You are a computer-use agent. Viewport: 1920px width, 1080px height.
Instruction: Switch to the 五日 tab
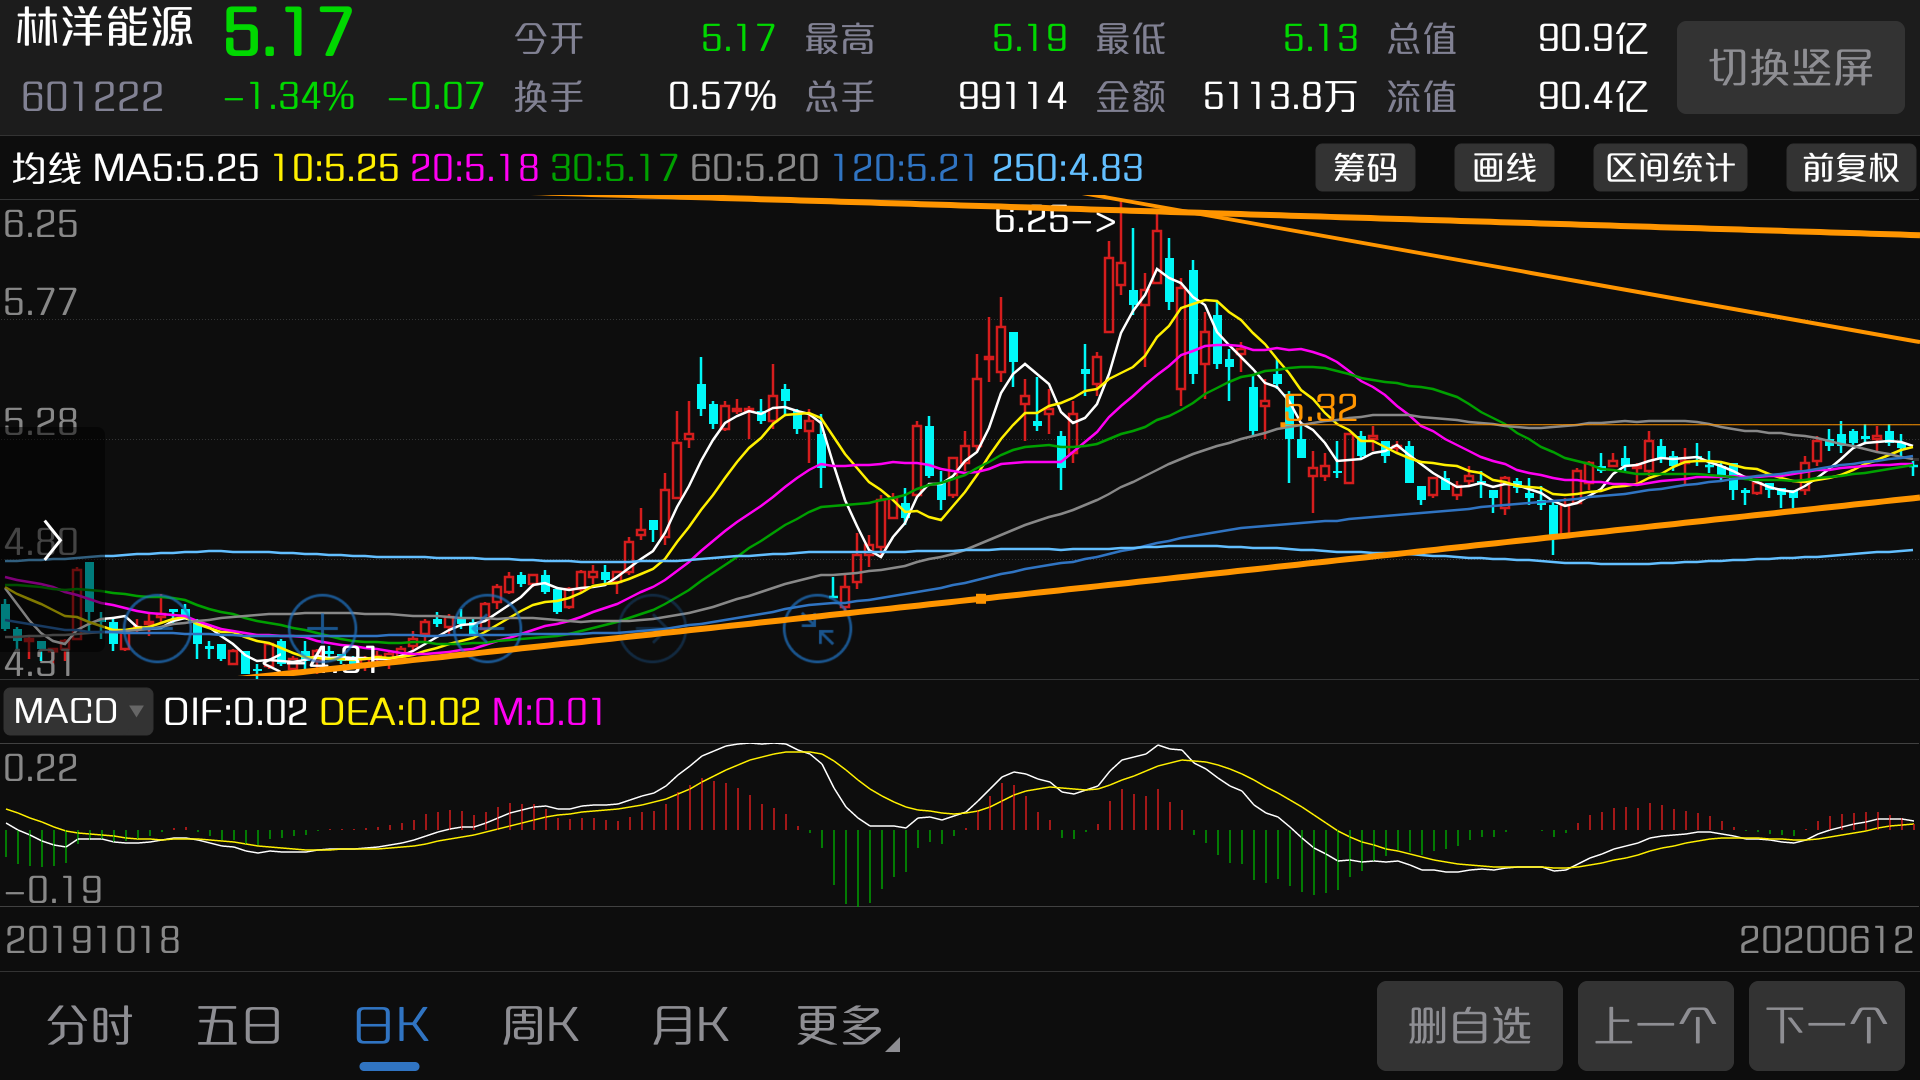point(239,1026)
